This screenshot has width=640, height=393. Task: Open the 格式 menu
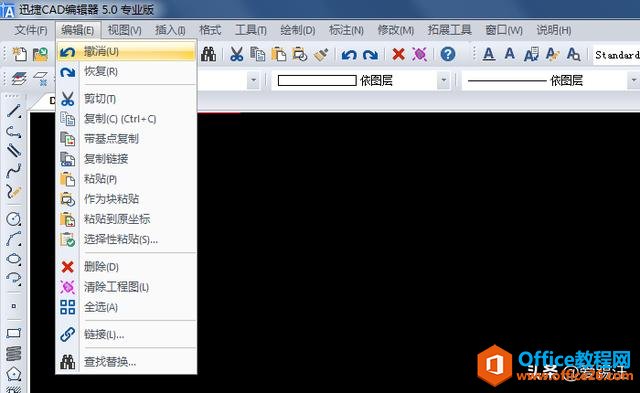210,30
